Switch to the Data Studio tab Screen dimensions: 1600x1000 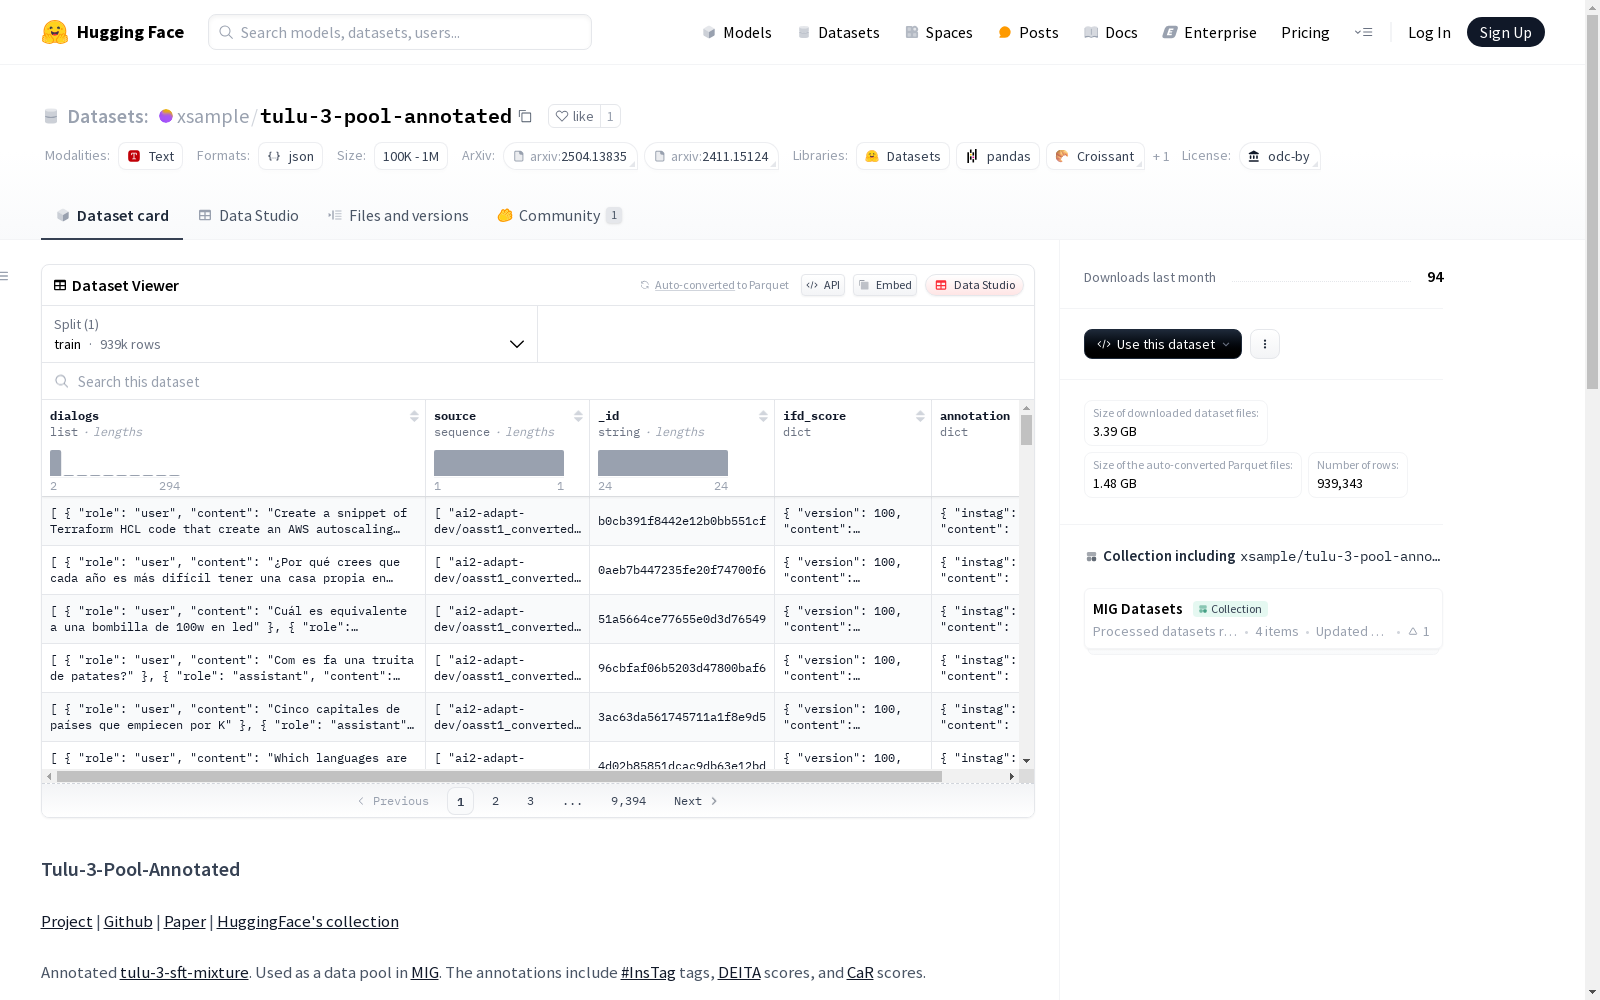pos(249,216)
